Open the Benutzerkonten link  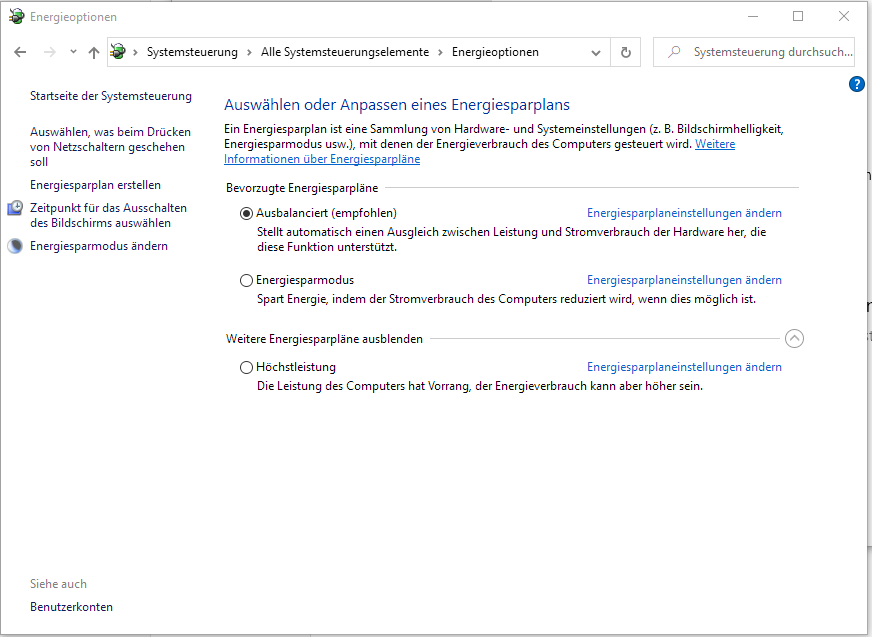[71, 606]
